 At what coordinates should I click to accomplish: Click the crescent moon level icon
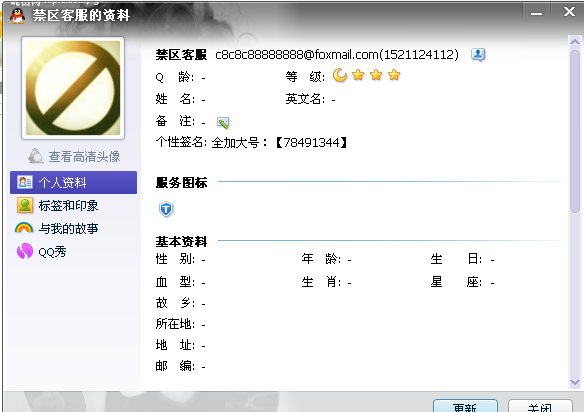pyautogui.click(x=340, y=75)
